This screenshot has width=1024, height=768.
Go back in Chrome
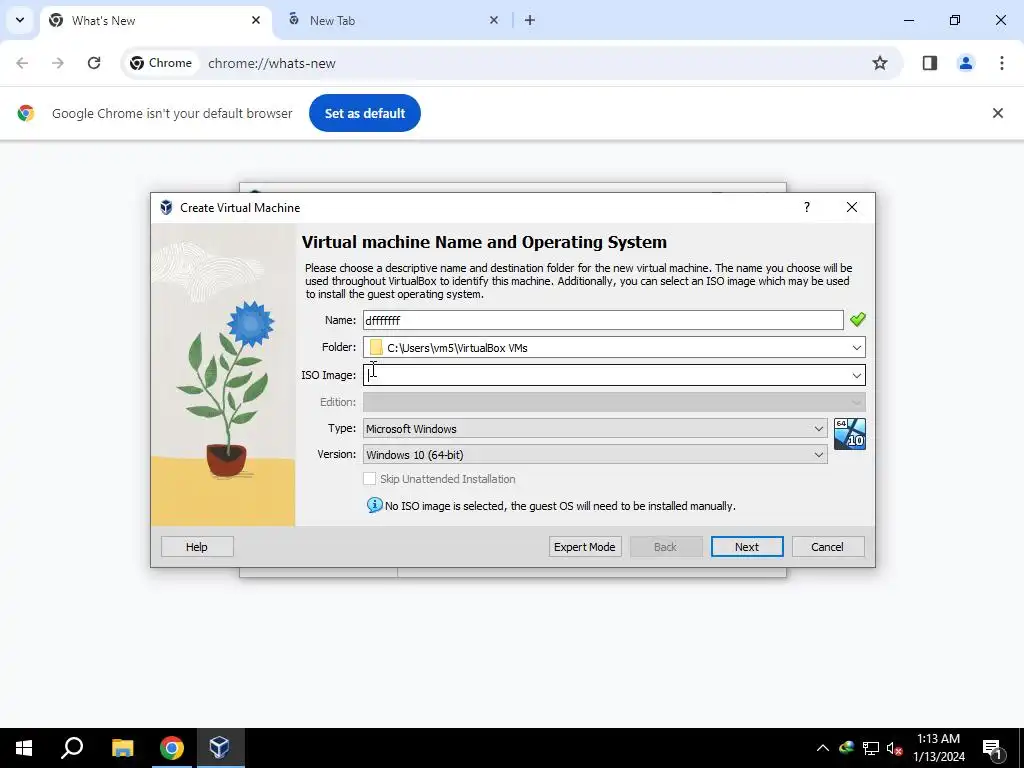22,63
